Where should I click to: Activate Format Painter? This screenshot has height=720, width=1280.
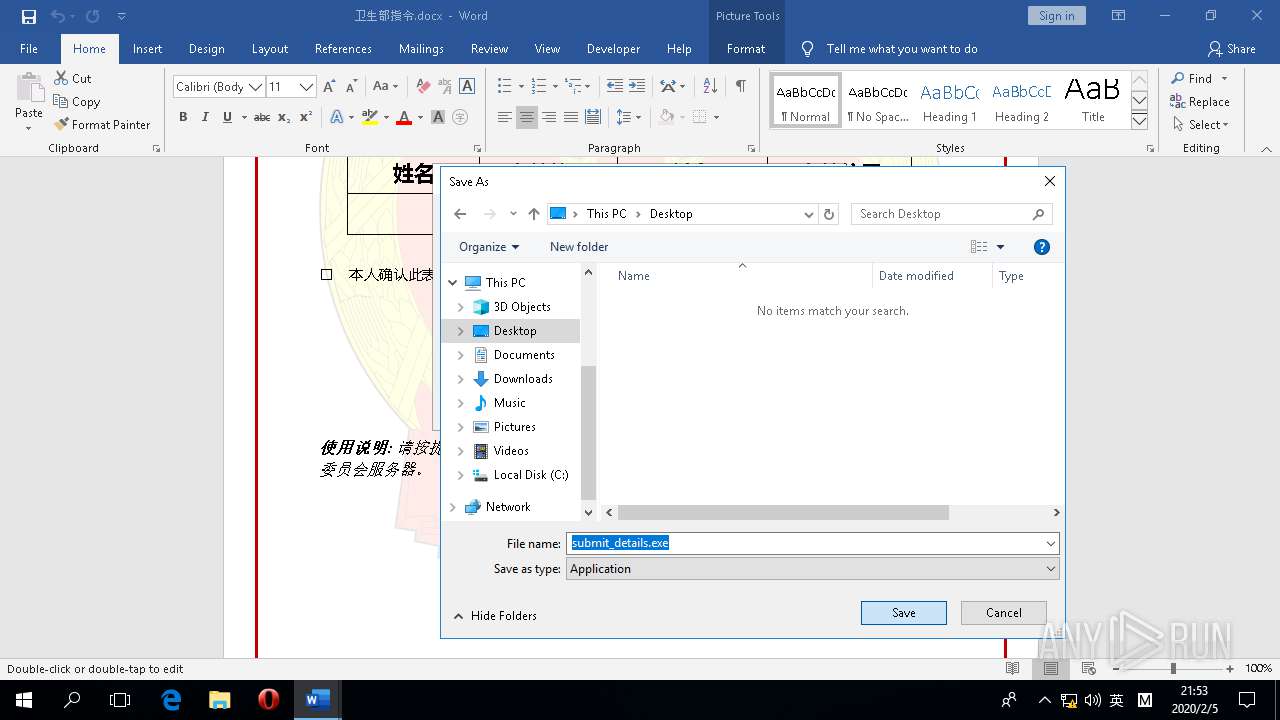point(101,124)
